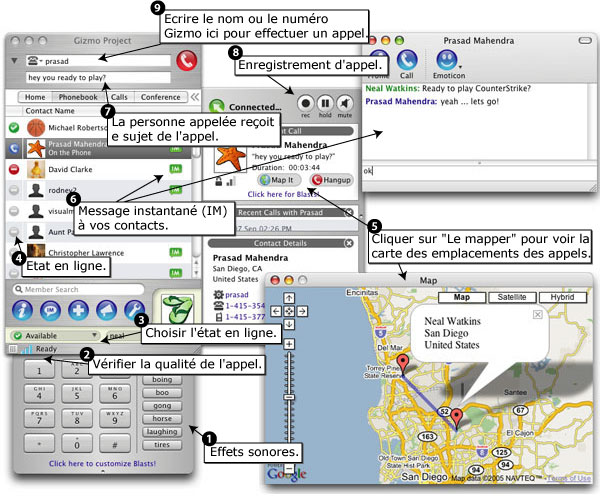Image resolution: width=600 pixels, height=496 pixels.
Task: Mute the call microphone
Action: [x=345, y=103]
